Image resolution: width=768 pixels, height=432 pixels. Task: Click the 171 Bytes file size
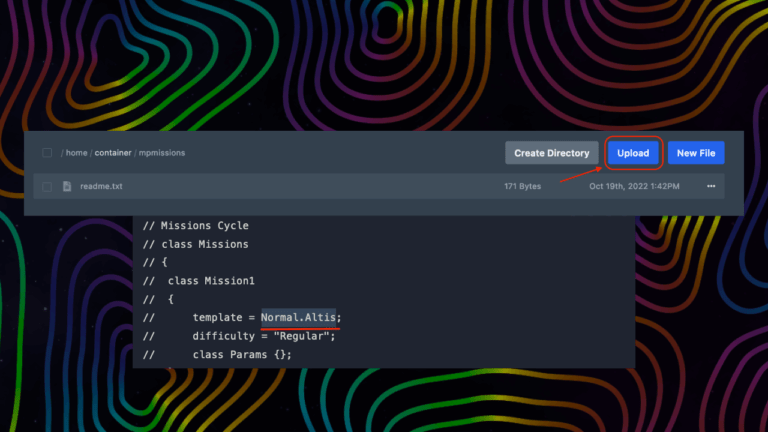(x=522, y=186)
